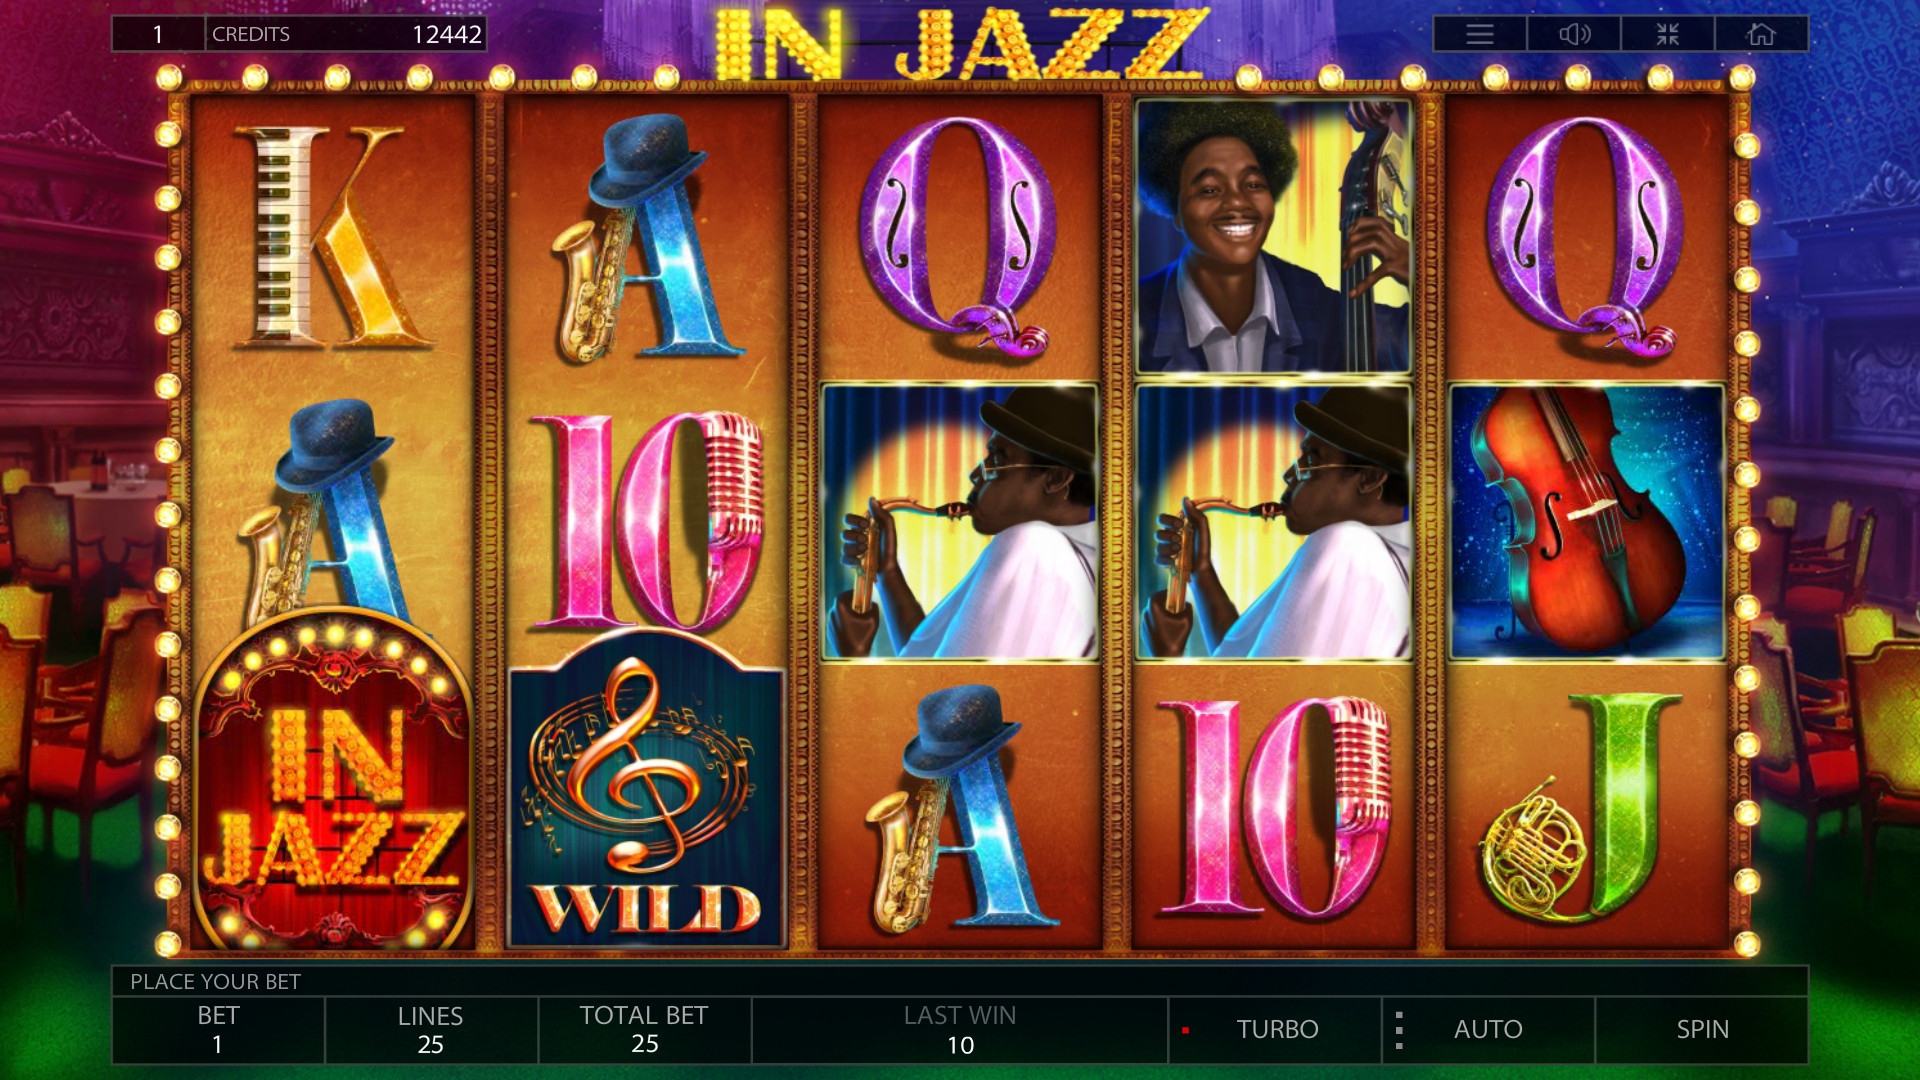Click the denomination value box

[158, 34]
